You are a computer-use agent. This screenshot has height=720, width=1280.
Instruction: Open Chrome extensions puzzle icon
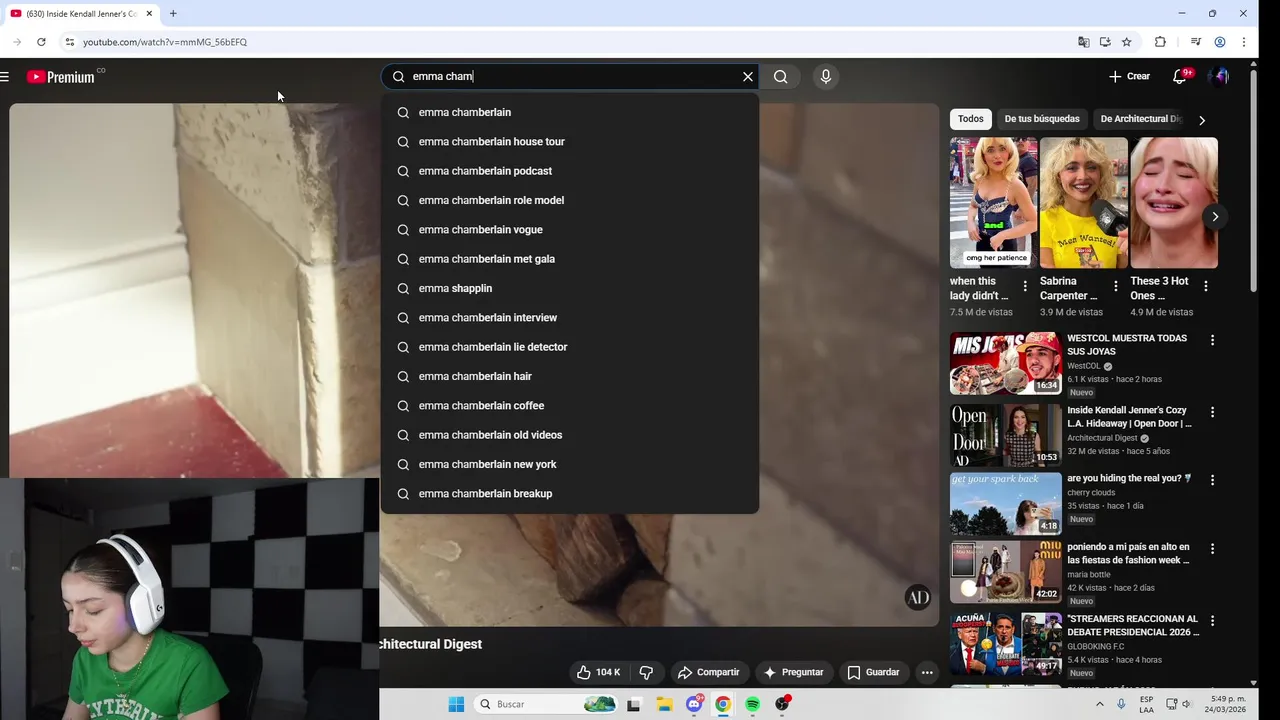(1160, 42)
